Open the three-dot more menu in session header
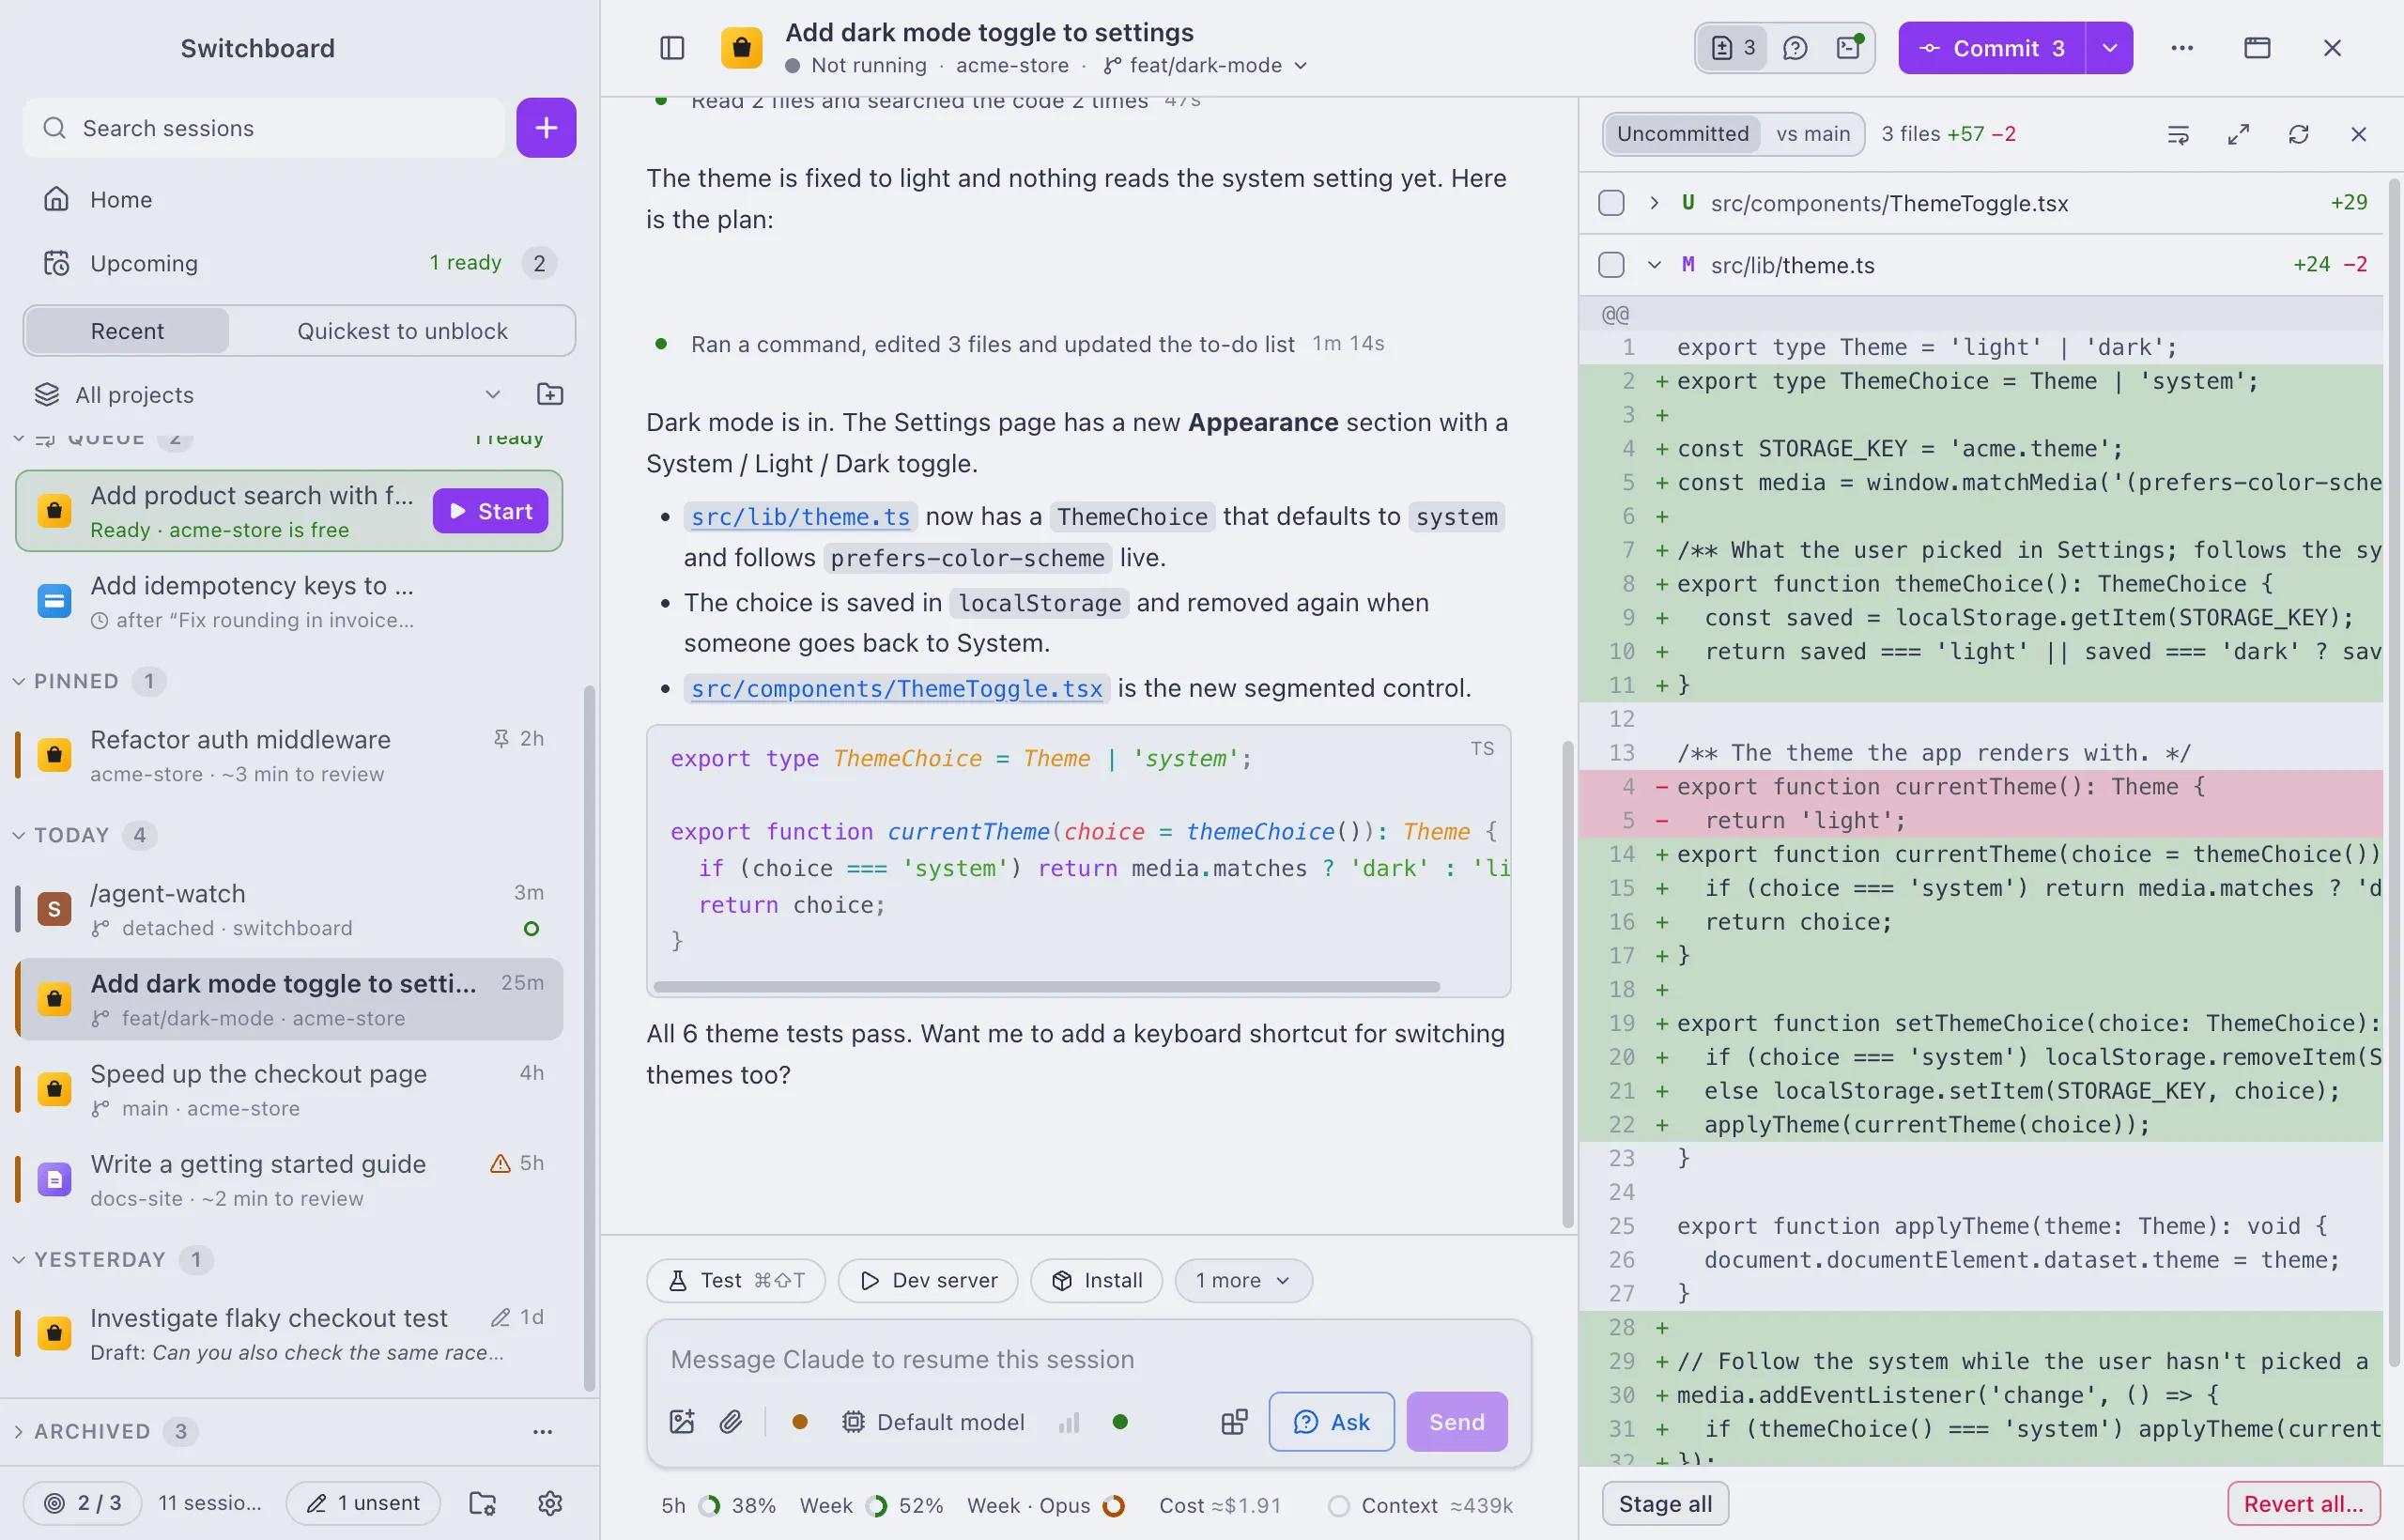 [x=2182, y=48]
